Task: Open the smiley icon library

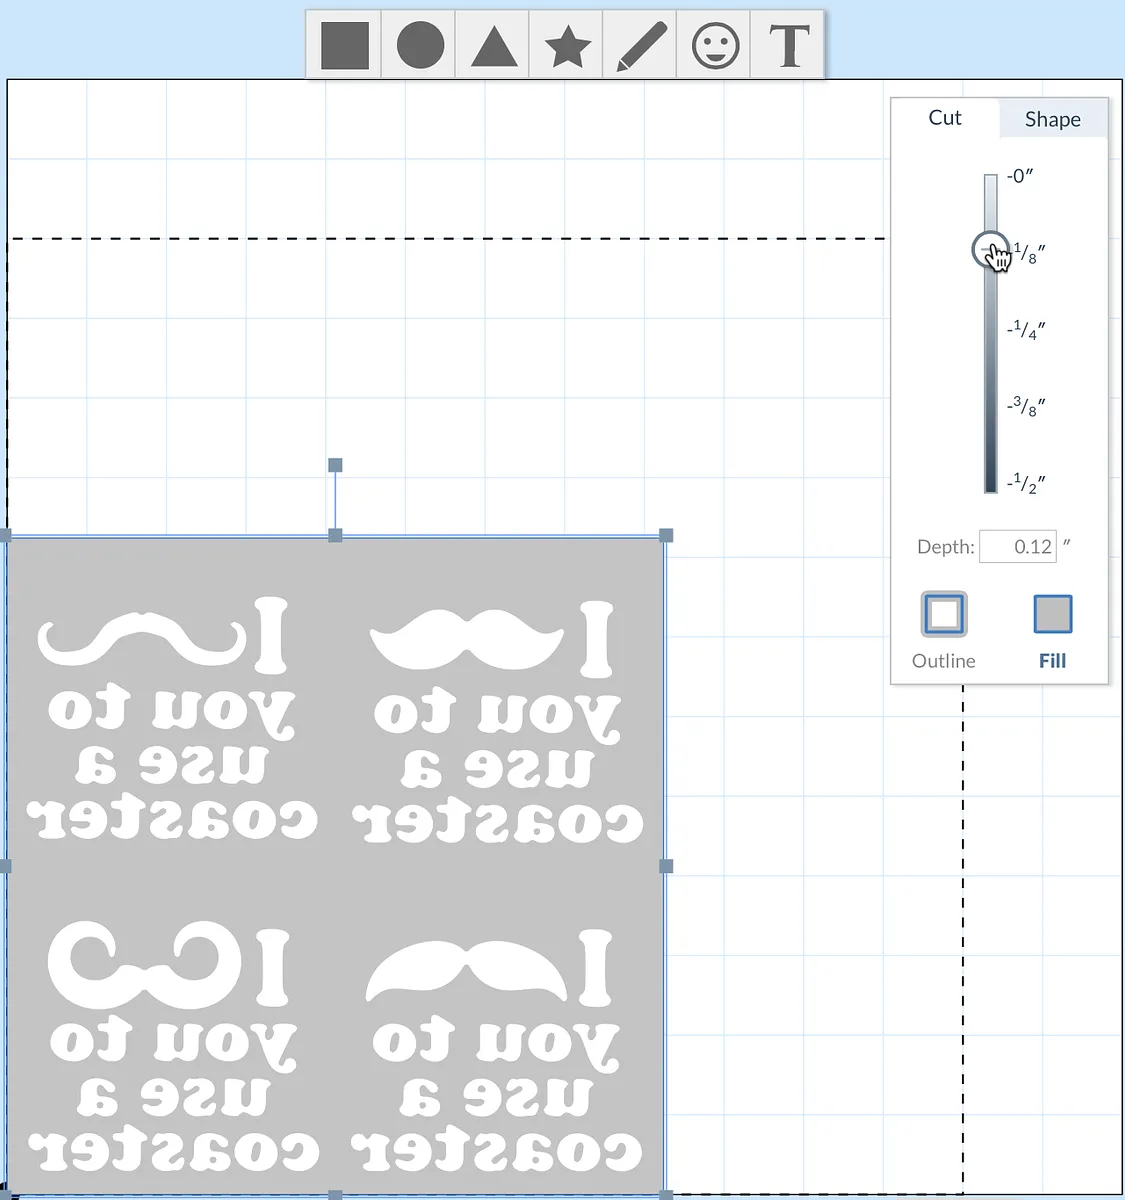Action: pyautogui.click(x=715, y=46)
